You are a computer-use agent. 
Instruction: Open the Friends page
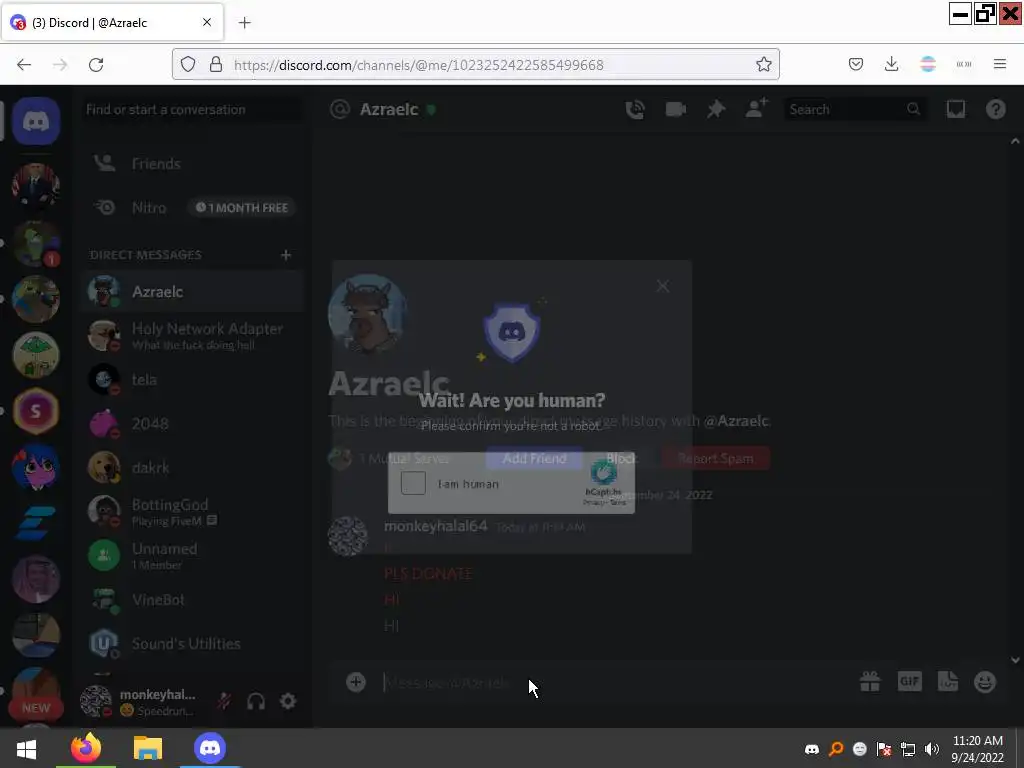[x=194, y=163]
